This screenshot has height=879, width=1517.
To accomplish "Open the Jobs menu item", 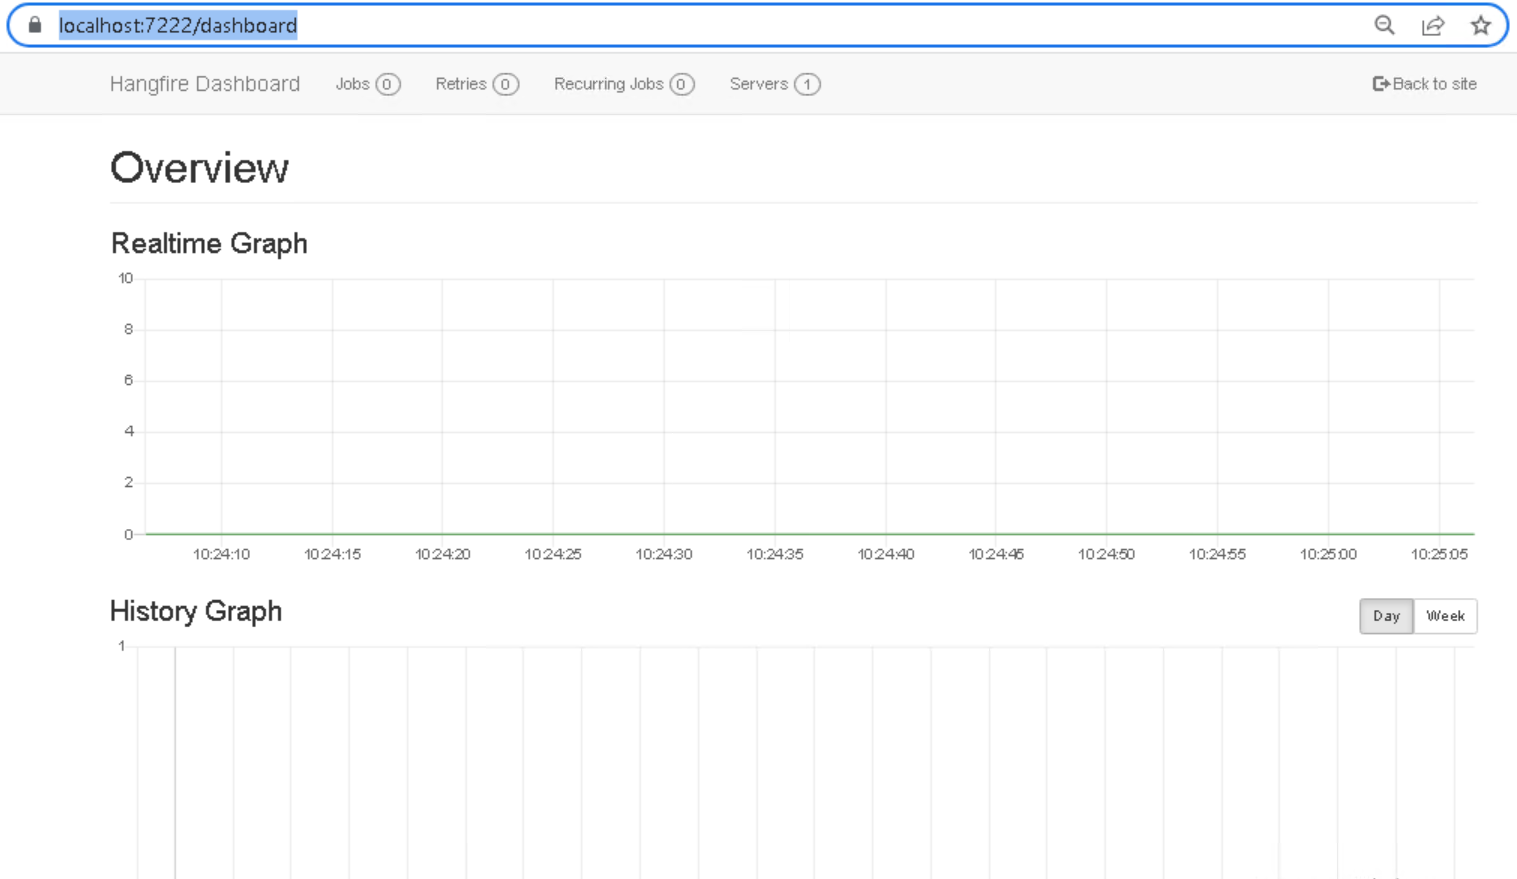I will click(352, 84).
